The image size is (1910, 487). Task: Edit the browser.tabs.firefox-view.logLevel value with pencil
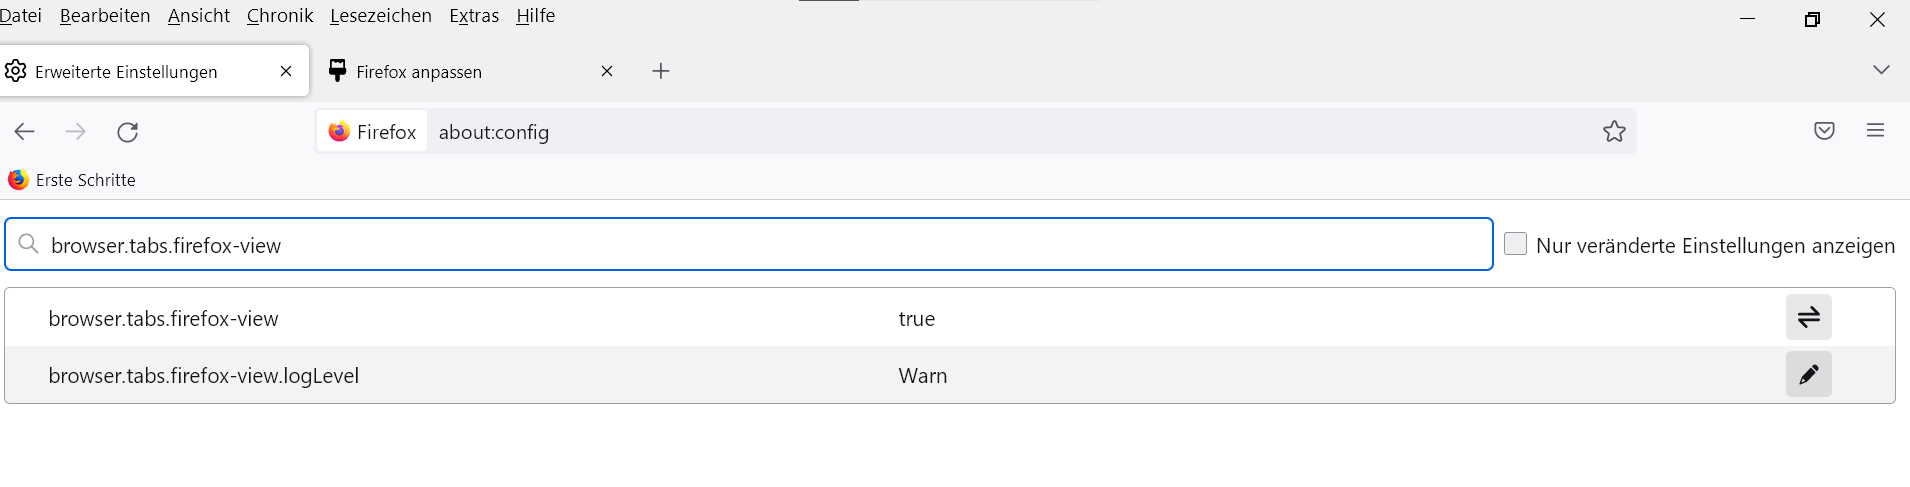tap(1808, 375)
